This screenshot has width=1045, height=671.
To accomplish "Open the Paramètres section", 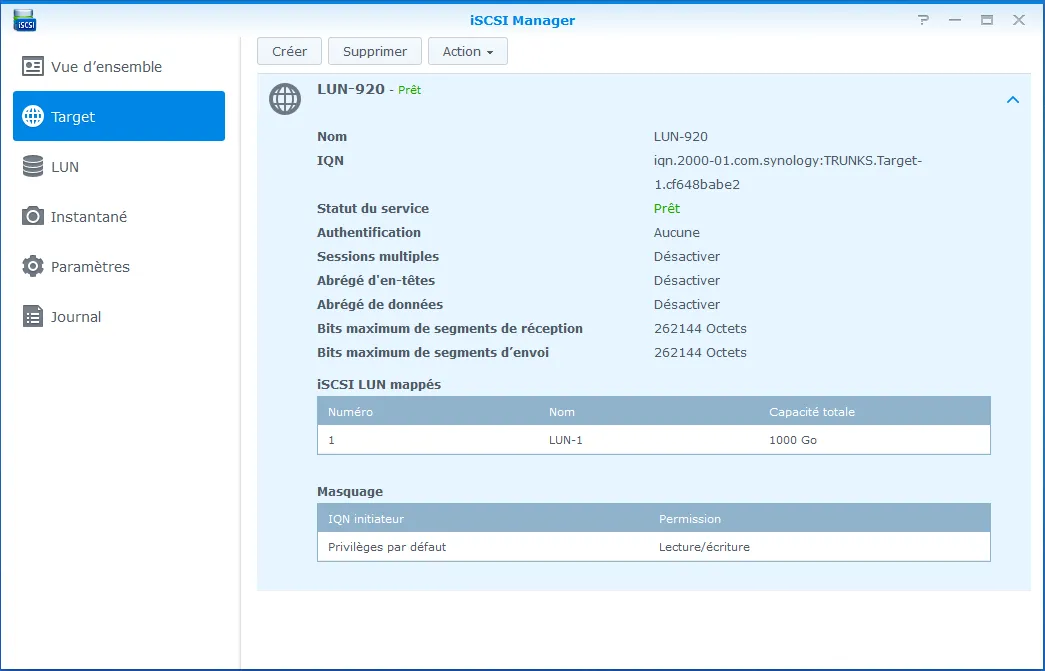I will (90, 267).
